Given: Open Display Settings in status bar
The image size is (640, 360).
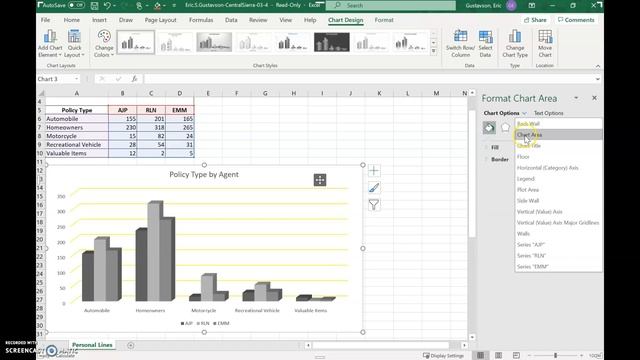Looking at the screenshot, I should pos(443,356).
